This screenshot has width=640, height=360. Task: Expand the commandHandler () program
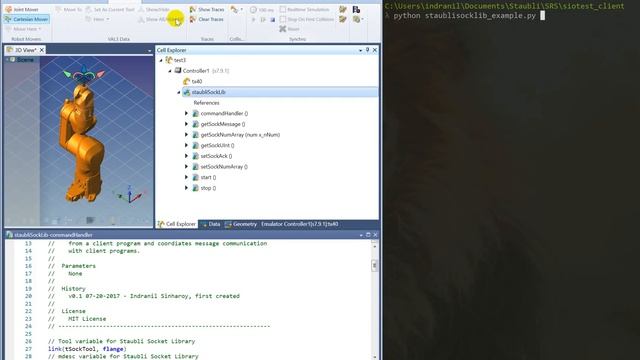186,113
